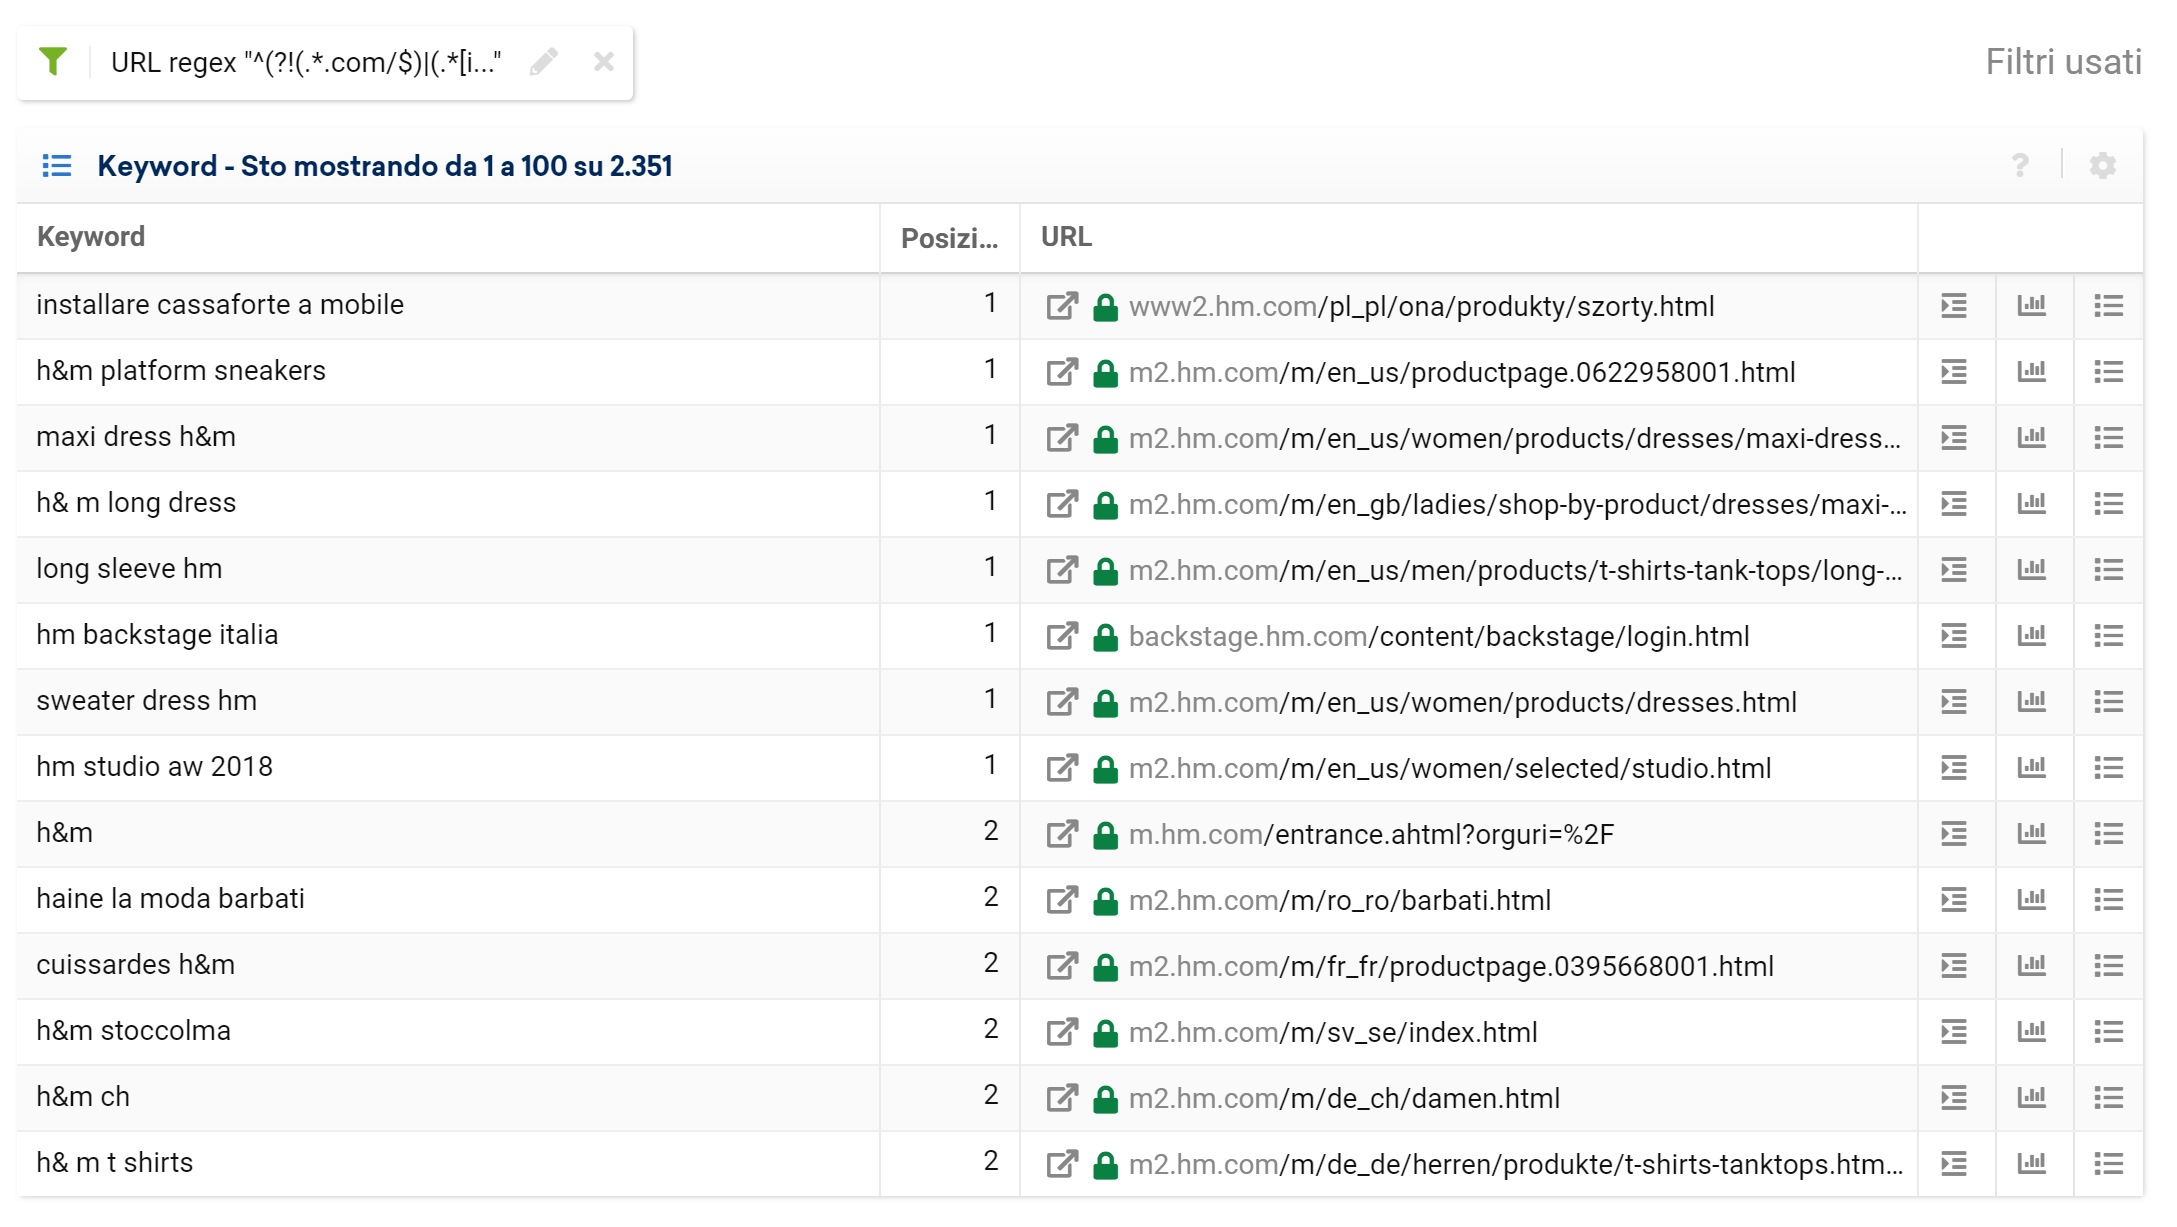
Task: Open chart history icon for h&m row
Action: [x=2032, y=834]
